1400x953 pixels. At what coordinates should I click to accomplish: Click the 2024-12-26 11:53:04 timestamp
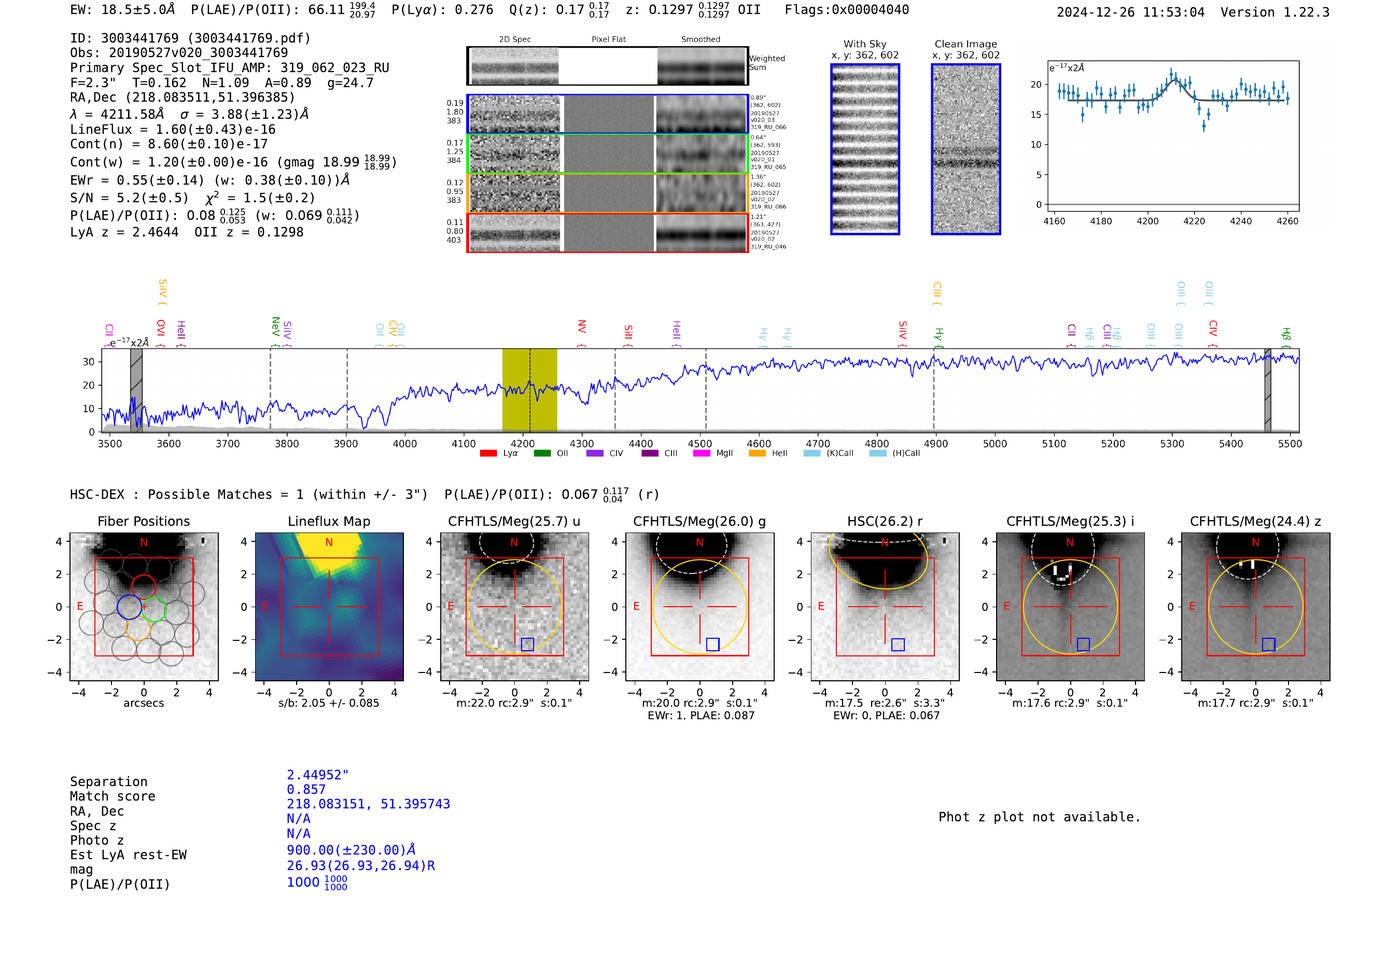click(1131, 12)
